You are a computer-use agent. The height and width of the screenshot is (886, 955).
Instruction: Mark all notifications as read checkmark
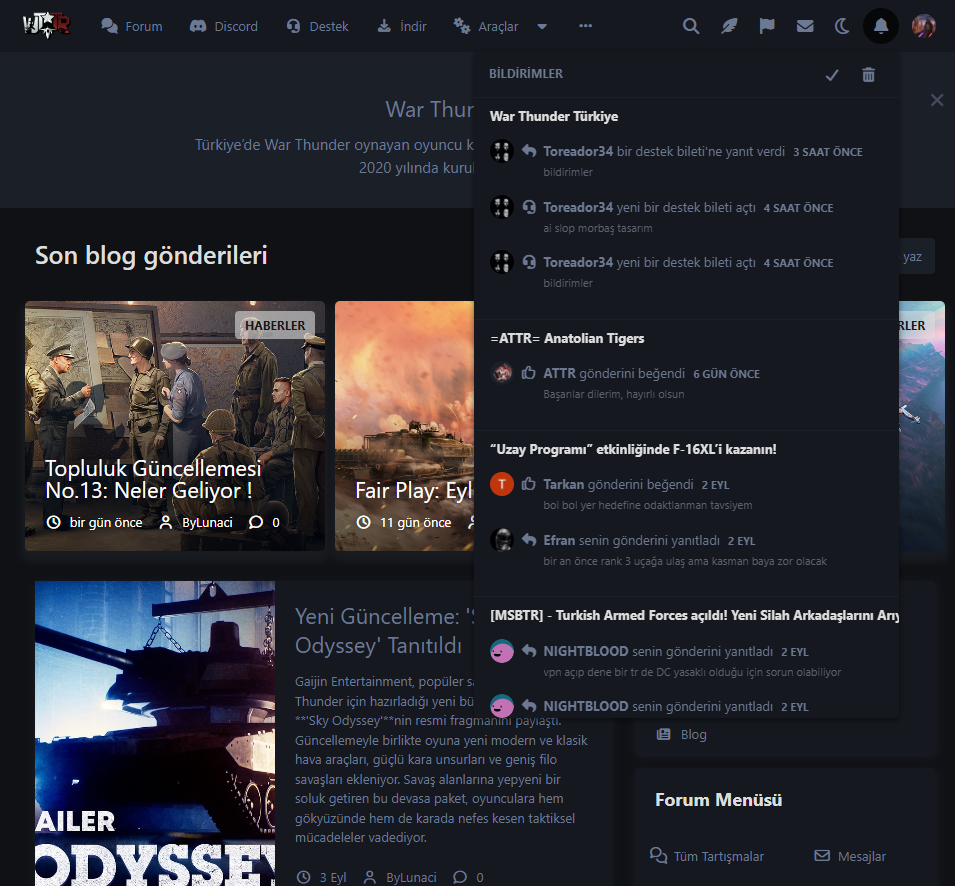coord(832,75)
